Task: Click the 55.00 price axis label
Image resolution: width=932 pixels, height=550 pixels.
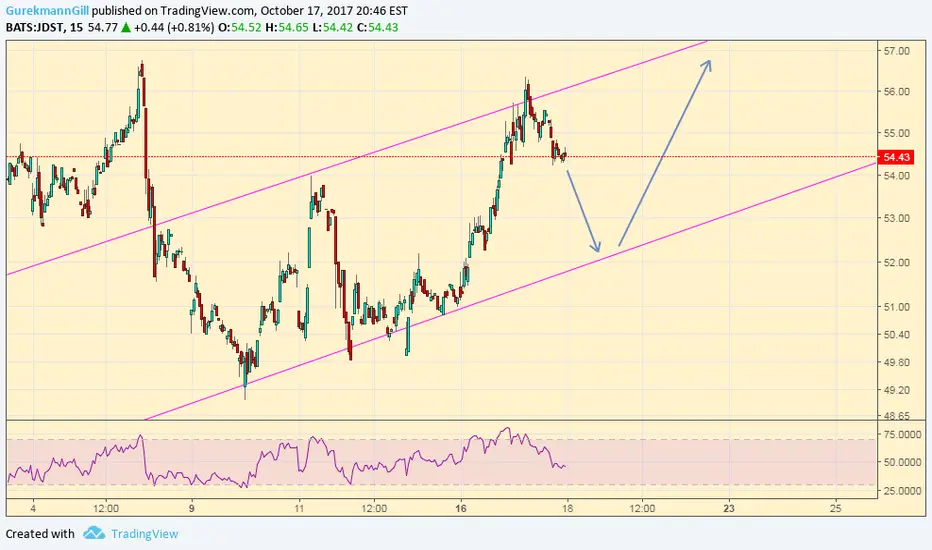Action: pos(896,133)
